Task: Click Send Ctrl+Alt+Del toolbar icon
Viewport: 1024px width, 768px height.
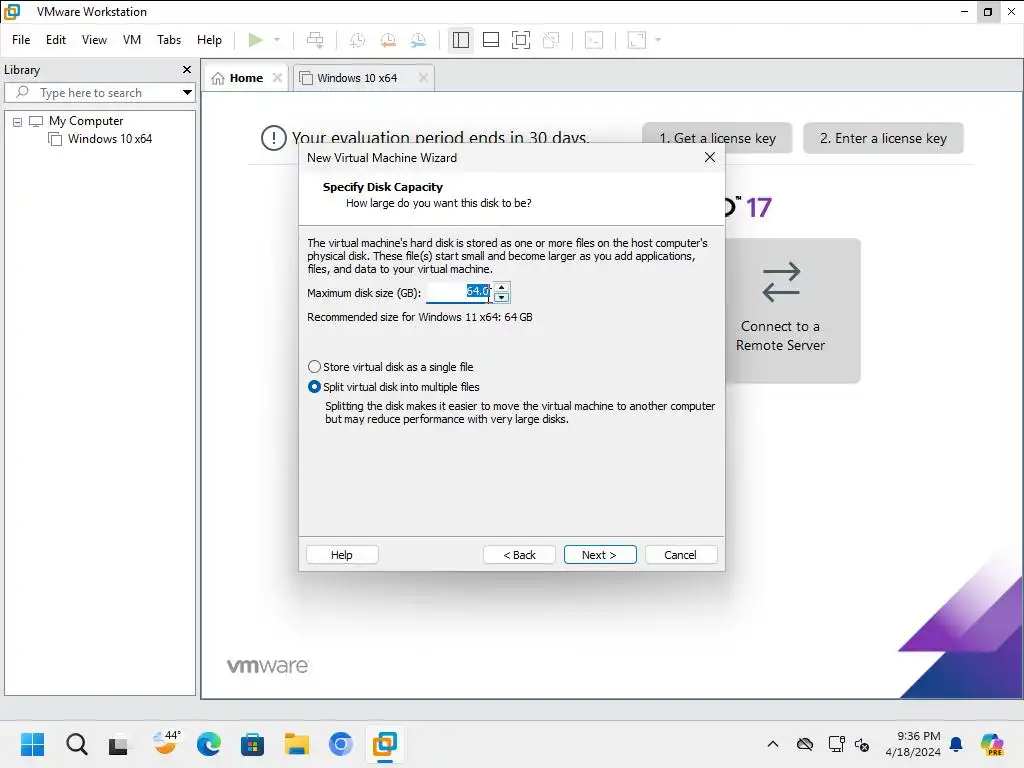Action: (x=315, y=40)
